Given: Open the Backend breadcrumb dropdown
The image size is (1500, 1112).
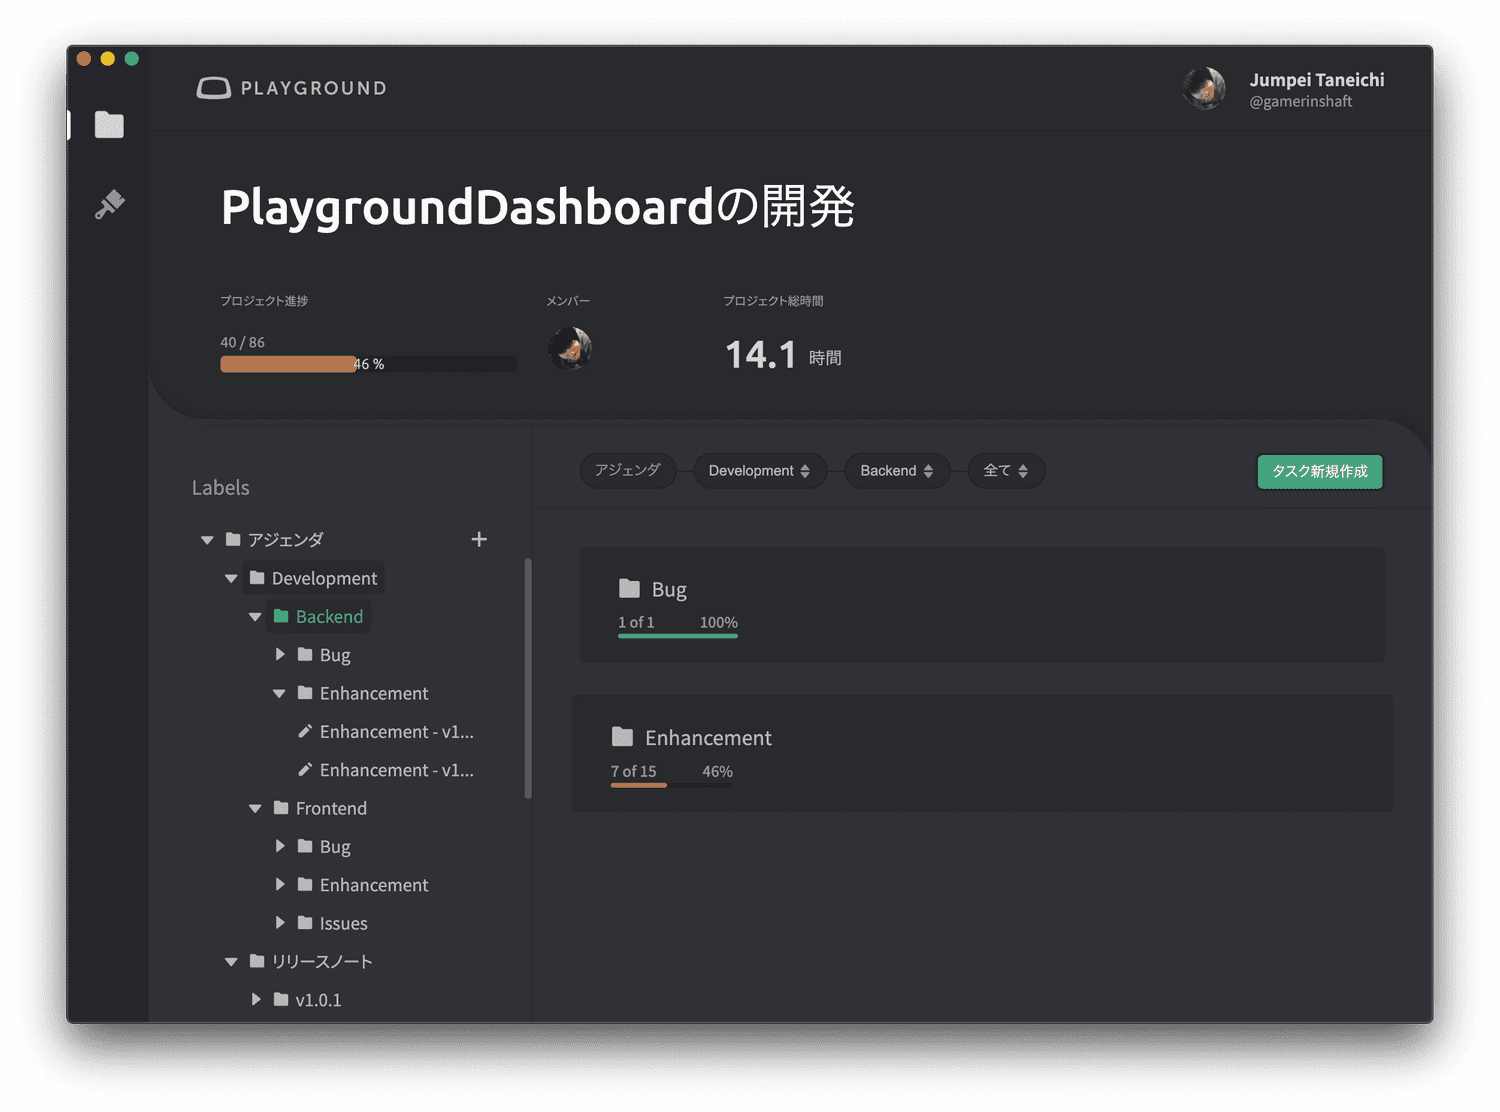Looking at the screenshot, I should [897, 471].
